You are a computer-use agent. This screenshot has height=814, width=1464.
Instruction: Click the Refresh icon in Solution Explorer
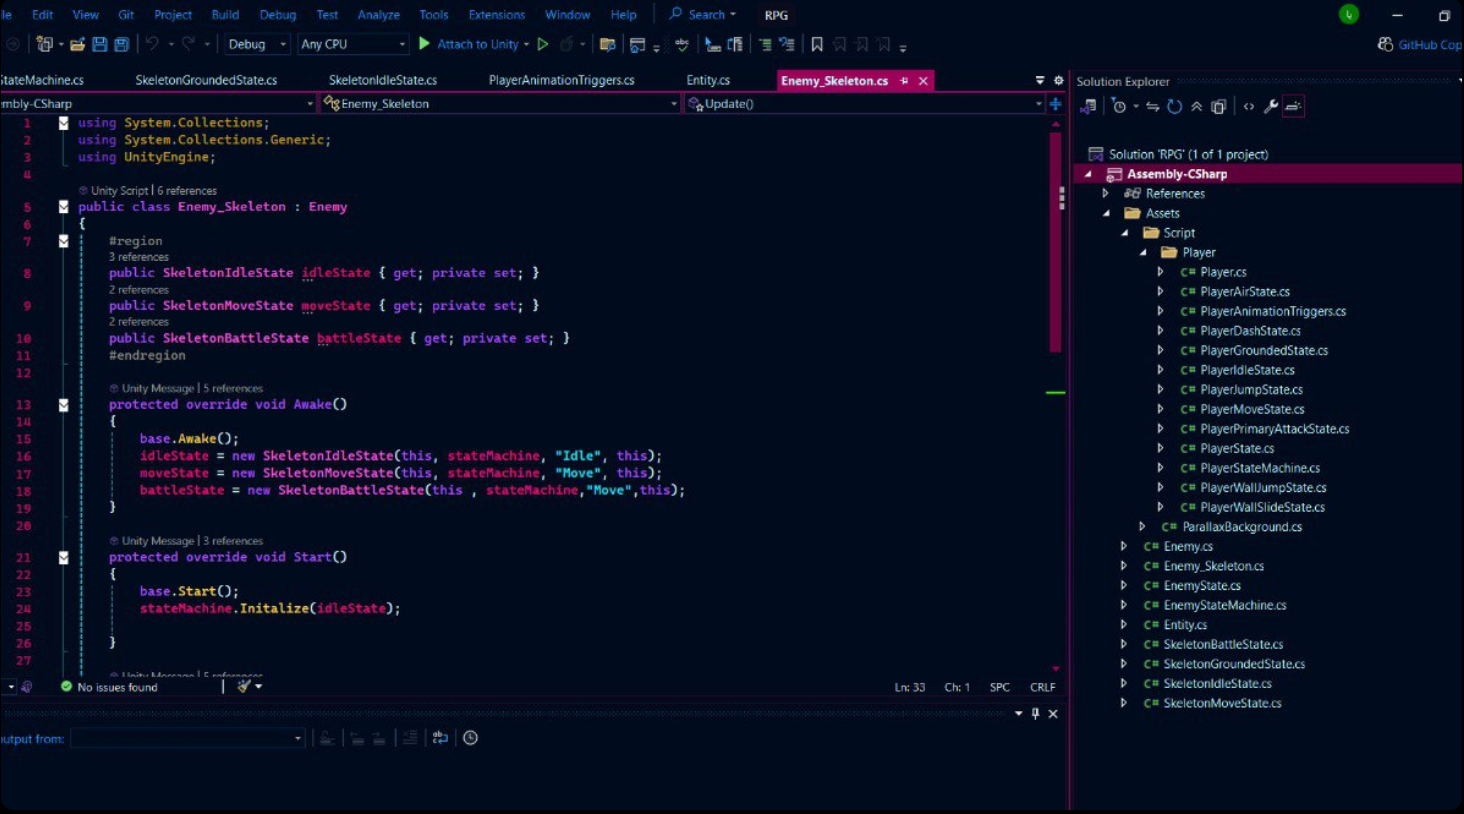[1174, 106]
